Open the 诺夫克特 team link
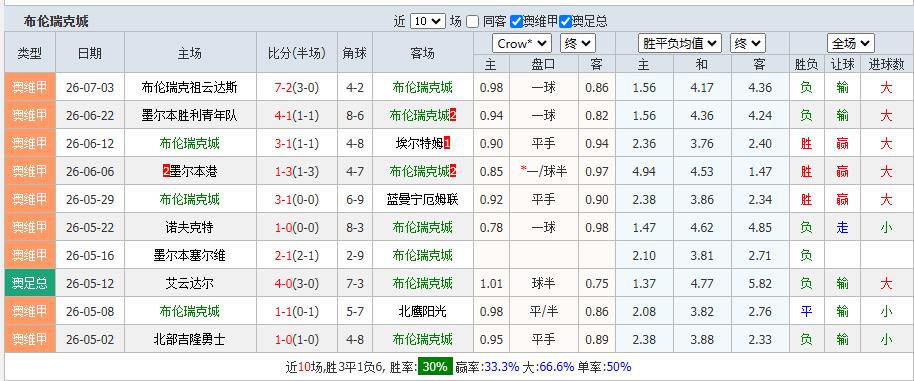 [190, 228]
